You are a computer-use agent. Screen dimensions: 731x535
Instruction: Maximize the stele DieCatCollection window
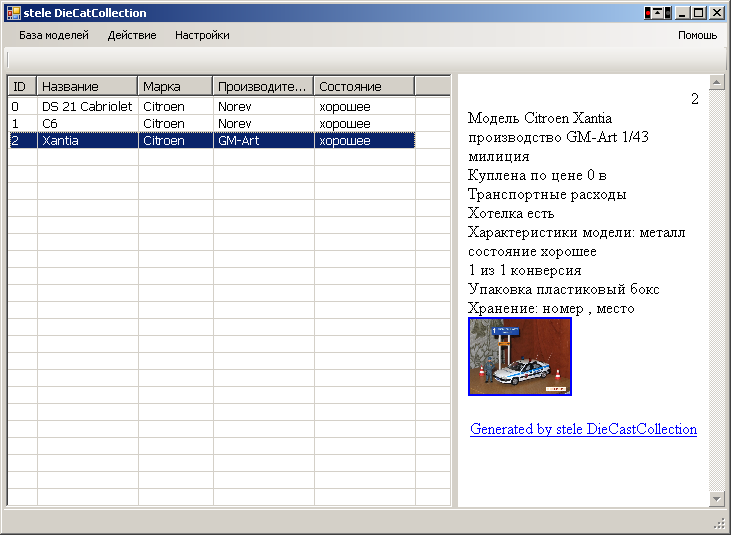[x=699, y=13]
